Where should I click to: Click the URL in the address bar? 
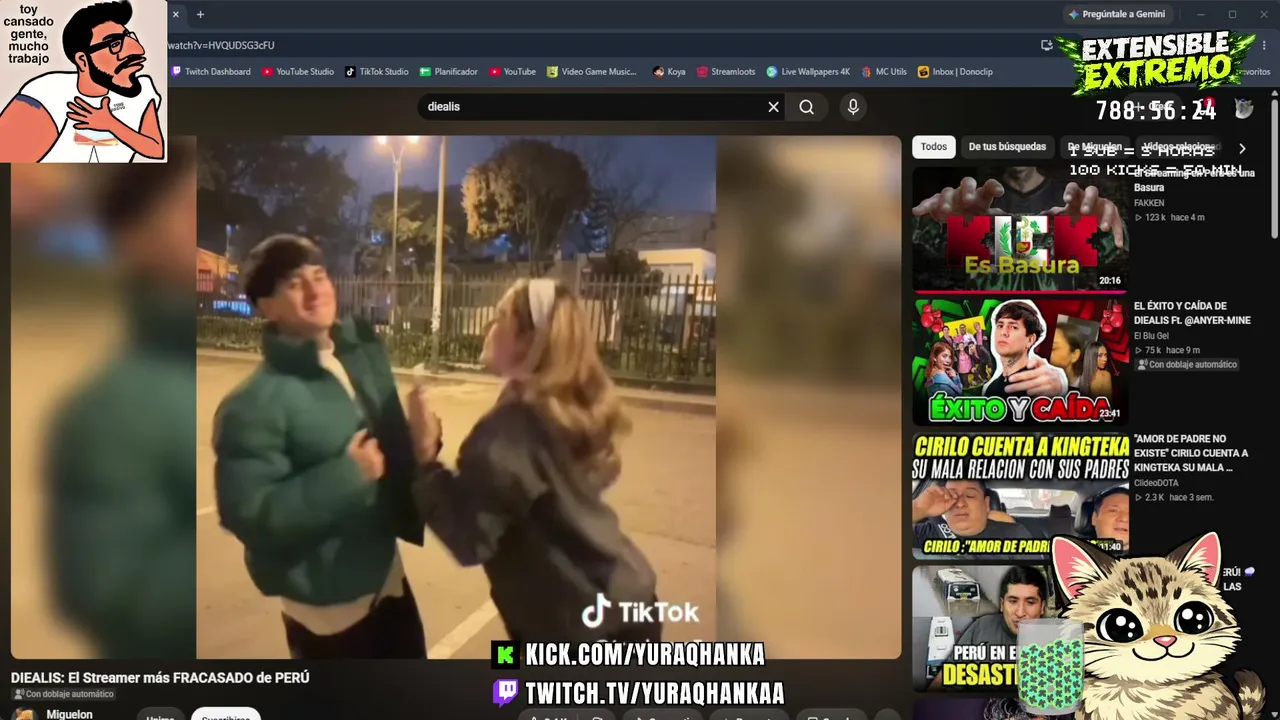pyautogui.click(x=221, y=45)
